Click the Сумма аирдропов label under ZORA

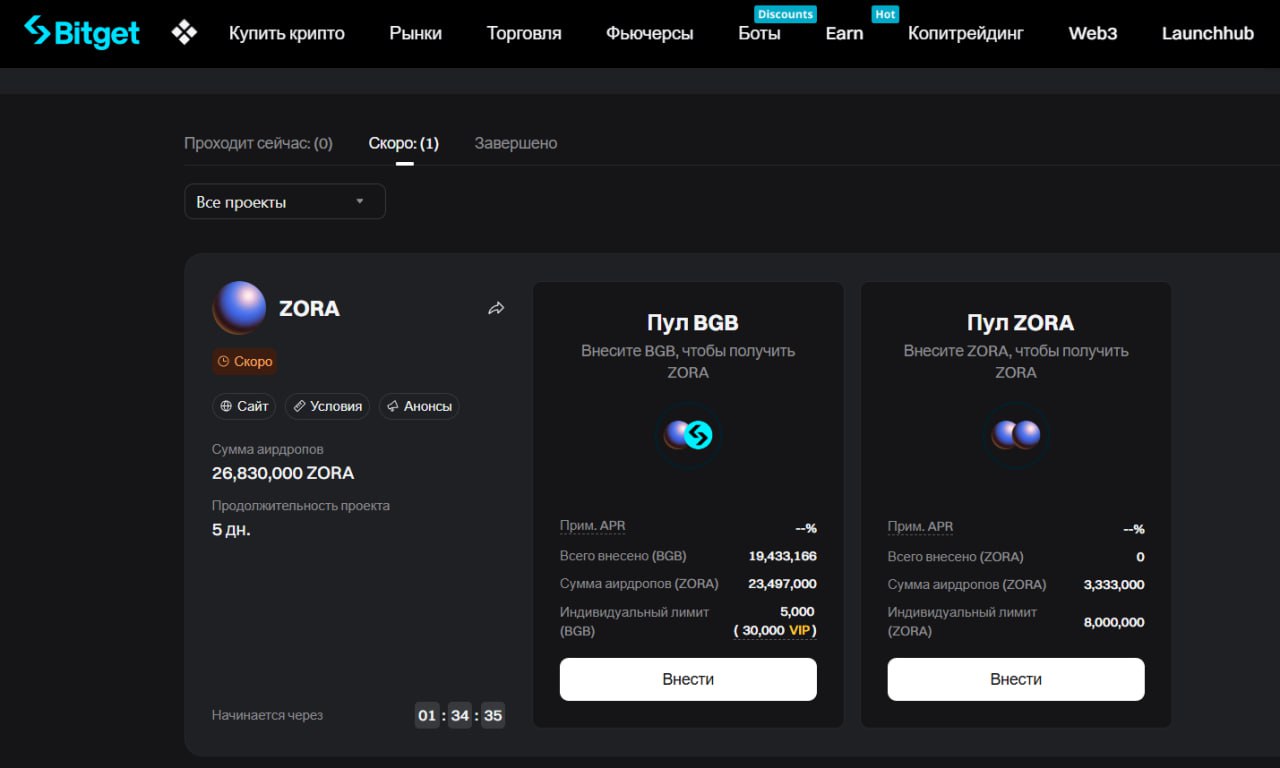tap(268, 449)
